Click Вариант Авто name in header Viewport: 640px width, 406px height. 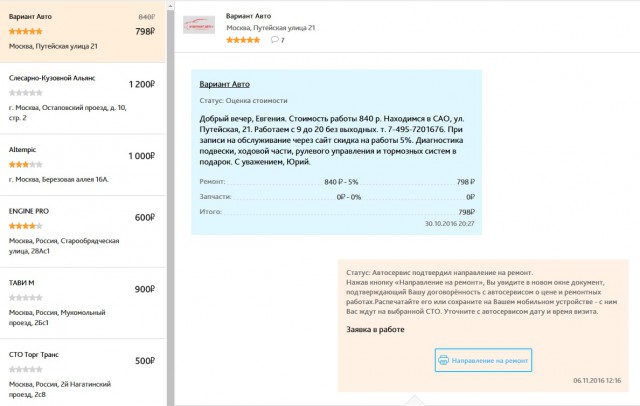tap(249, 16)
